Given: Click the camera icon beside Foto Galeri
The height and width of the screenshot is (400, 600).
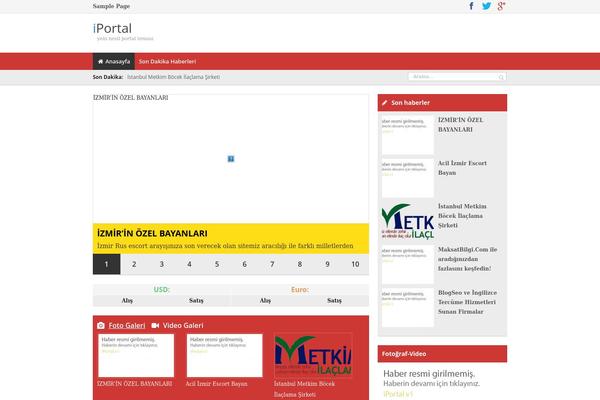Looking at the screenshot, I should pos(101,325).
